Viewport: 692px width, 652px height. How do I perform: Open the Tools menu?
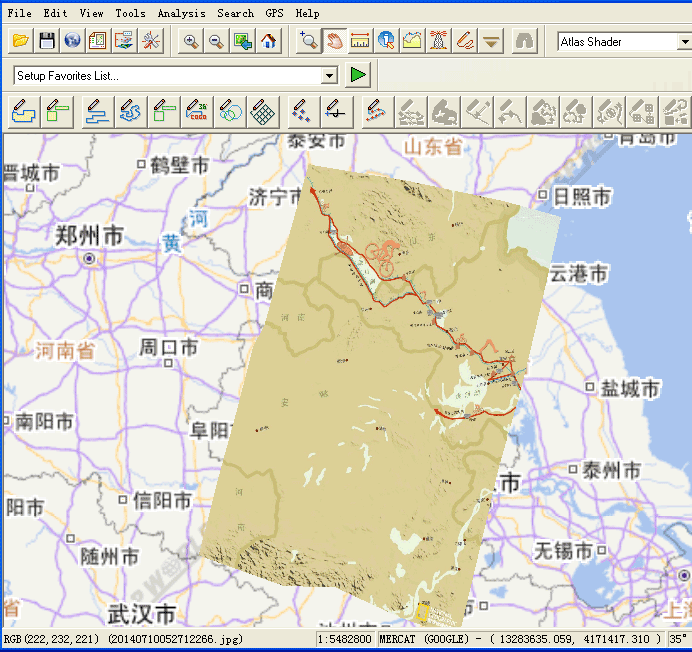[x=130, y=13]
